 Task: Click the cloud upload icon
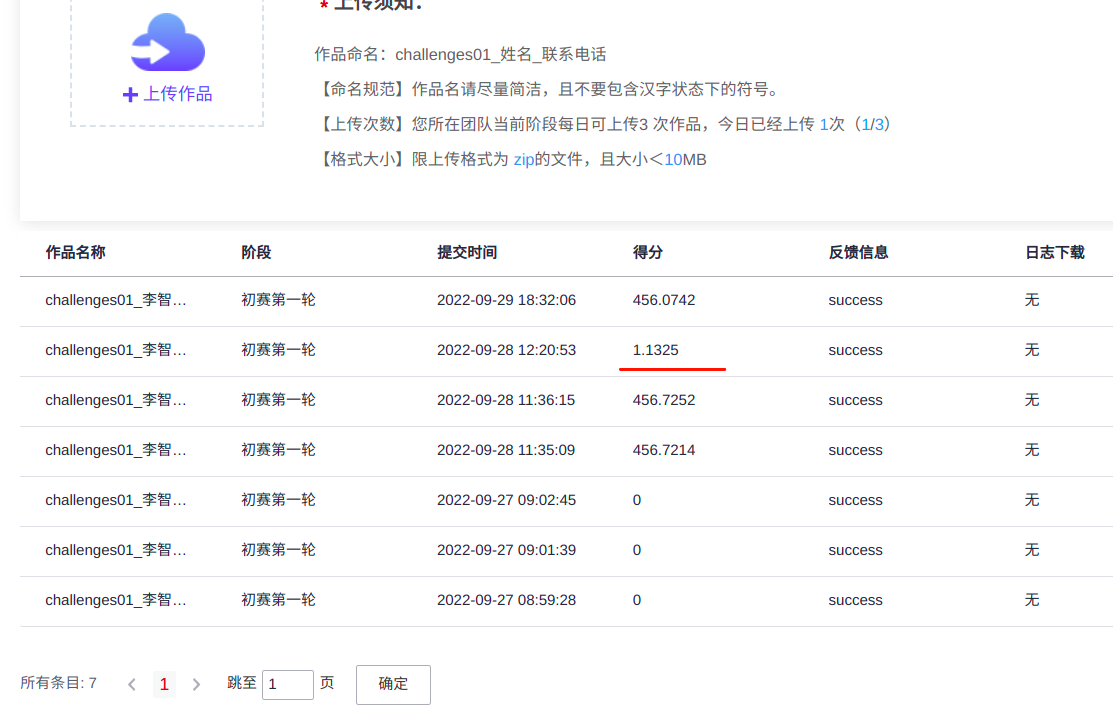167,43
